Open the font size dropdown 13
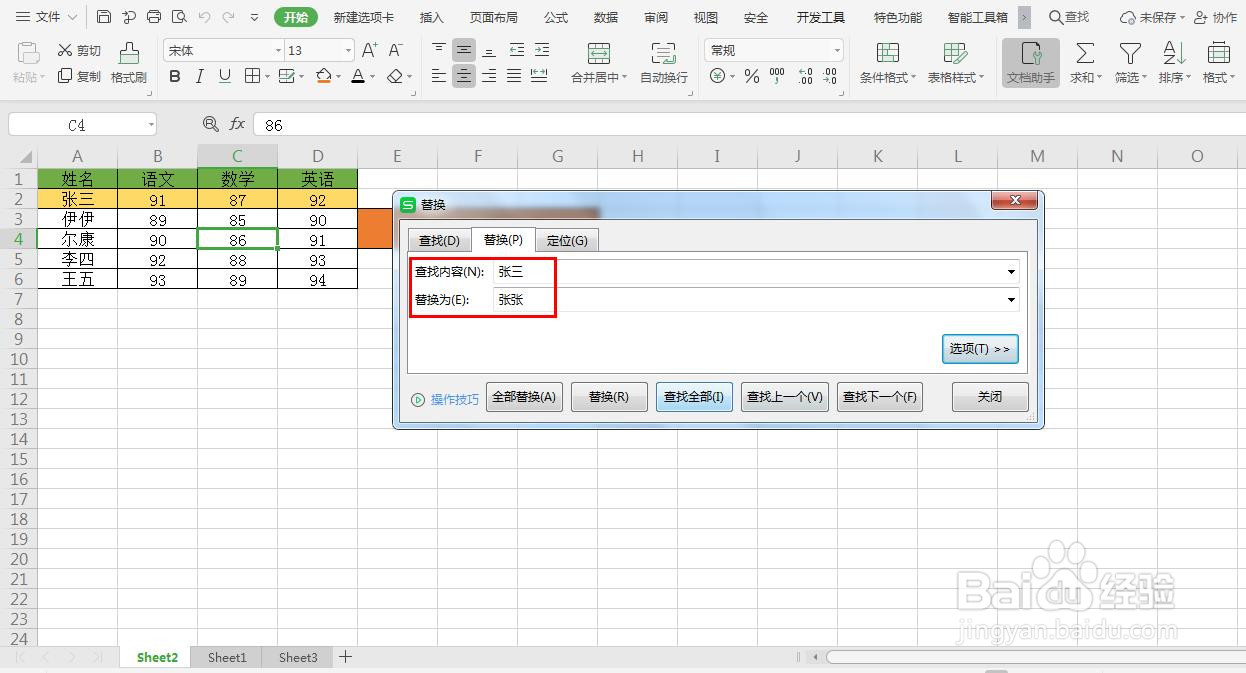1246x673 pixels. click(348, 50)
